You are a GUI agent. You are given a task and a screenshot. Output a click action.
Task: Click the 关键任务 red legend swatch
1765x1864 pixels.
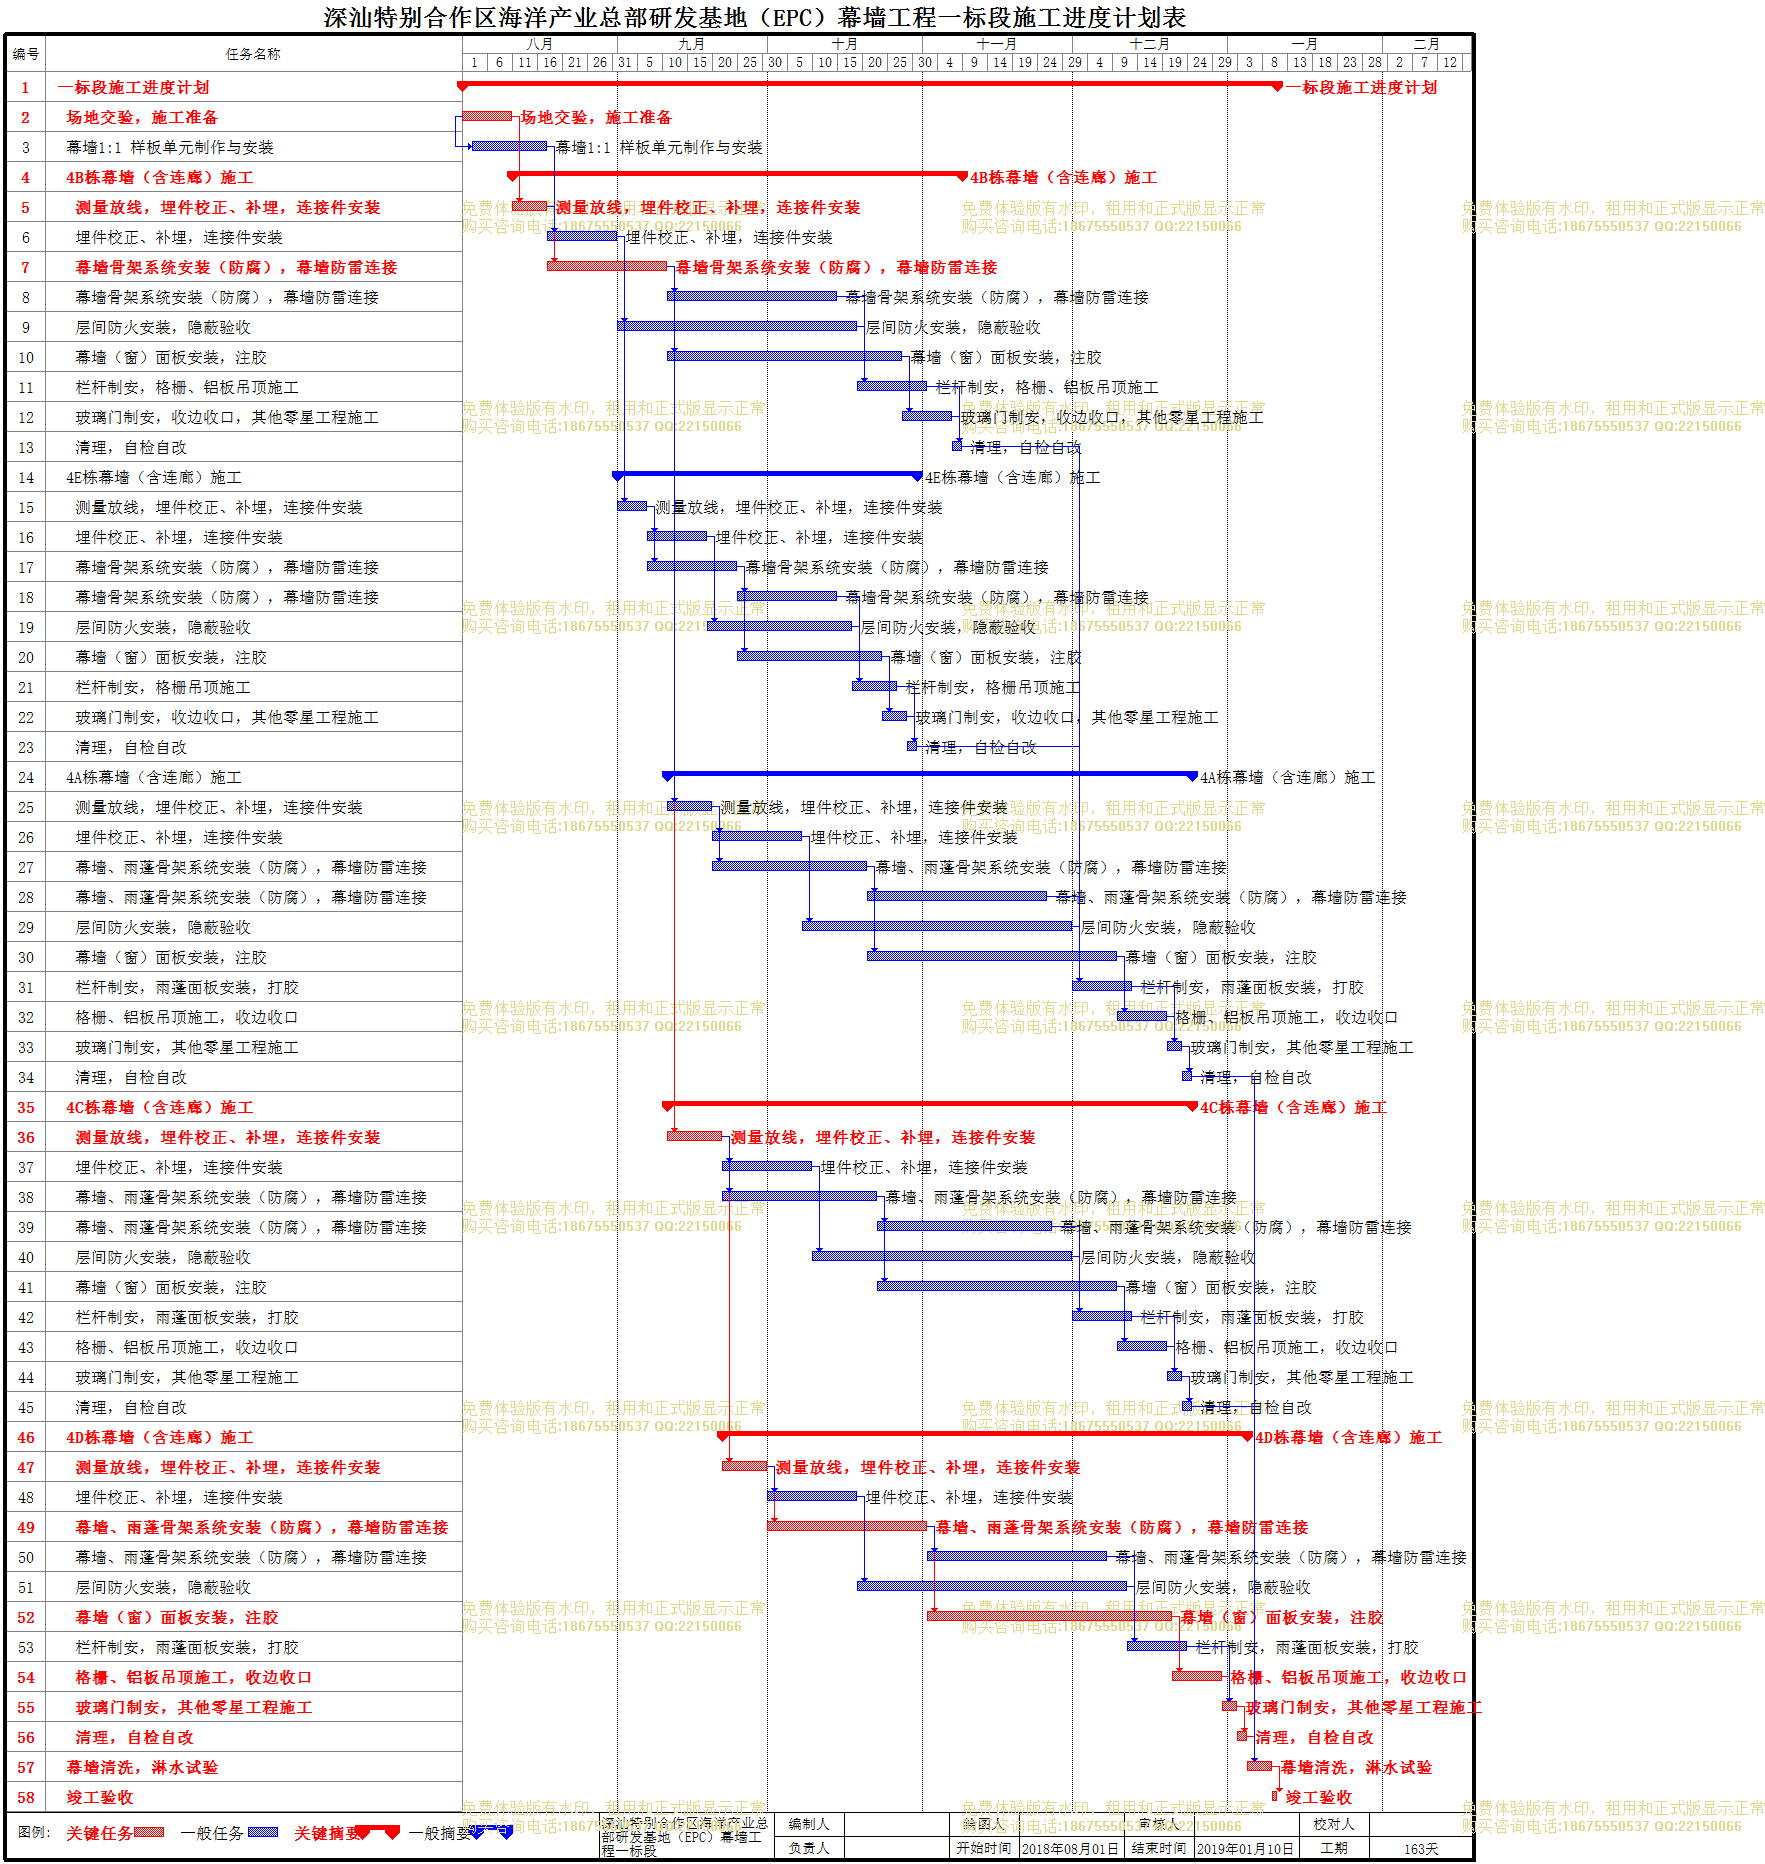tap(149, 1832)
